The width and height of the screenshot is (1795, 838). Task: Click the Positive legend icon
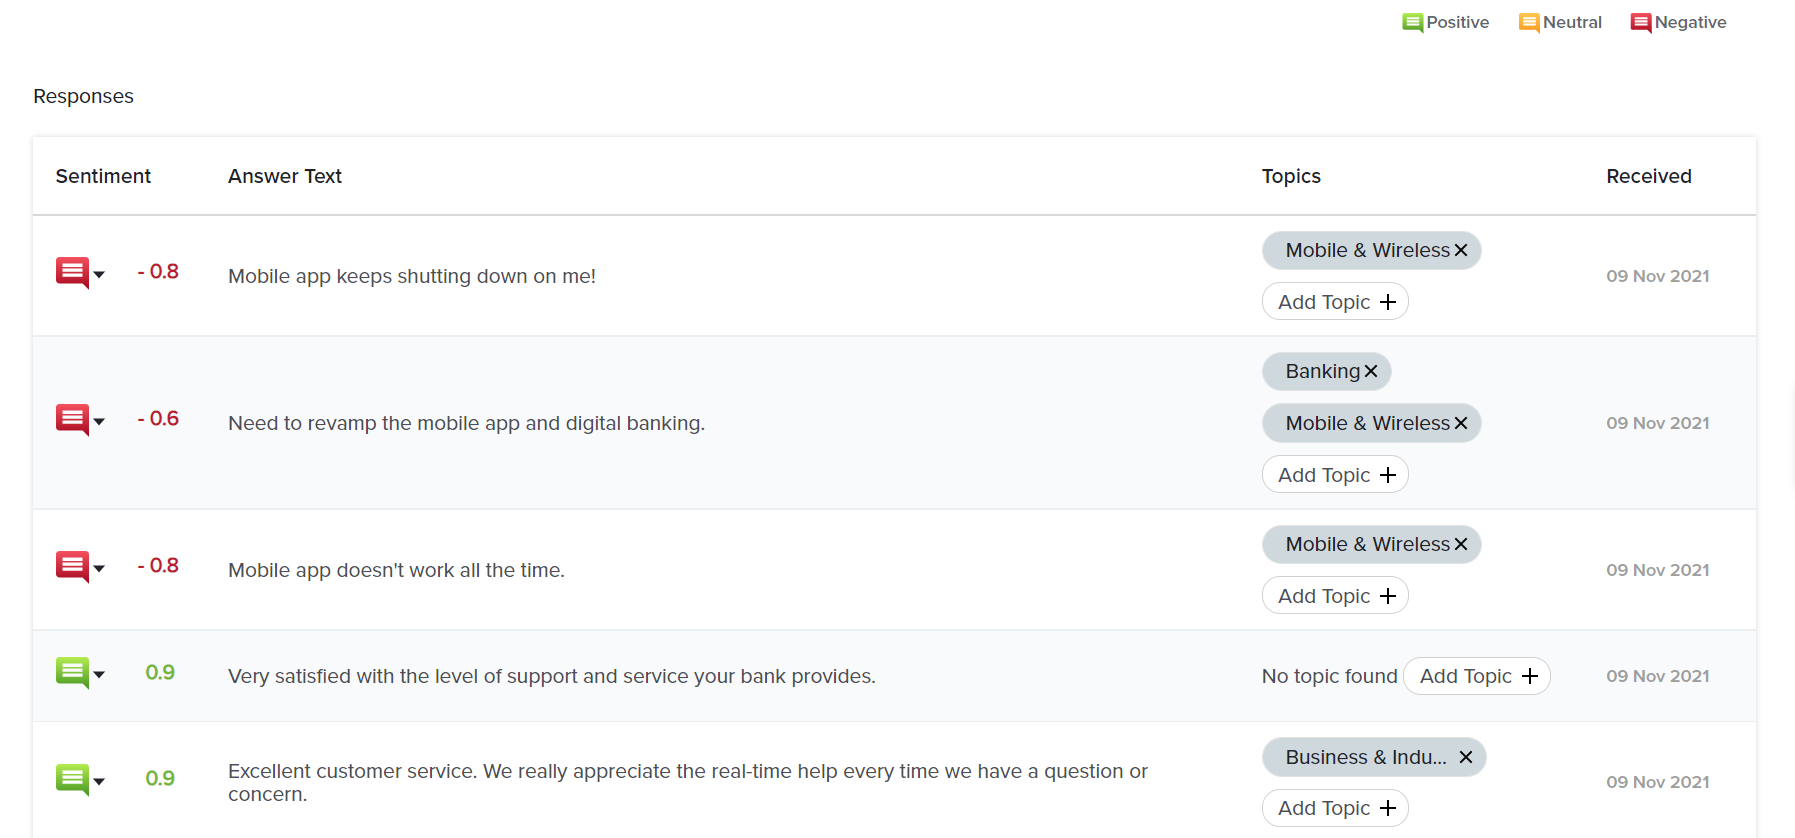pos(1412,23)
